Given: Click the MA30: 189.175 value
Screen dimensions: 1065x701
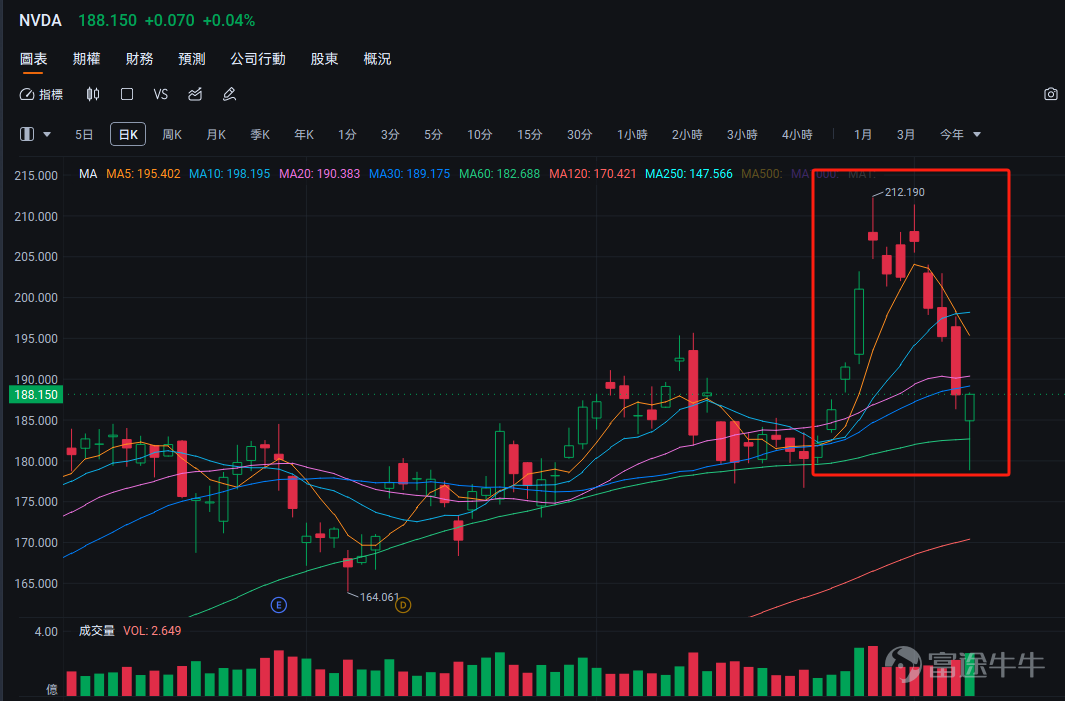Looking at the screenshot, I should (410, 174).
